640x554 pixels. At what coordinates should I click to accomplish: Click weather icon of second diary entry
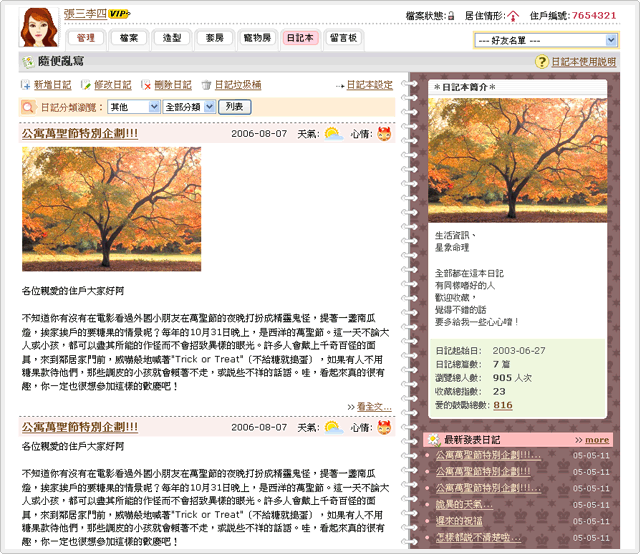click(333, 427)
